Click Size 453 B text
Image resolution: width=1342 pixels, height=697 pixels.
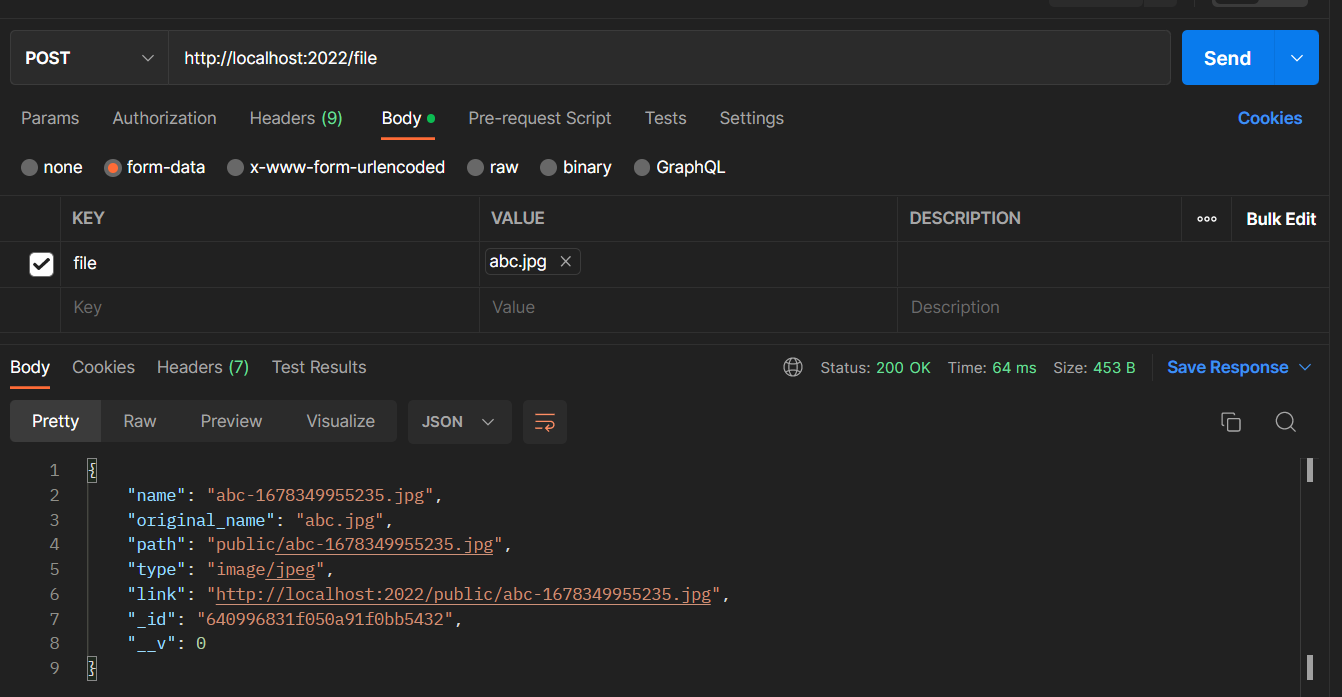[1094, 368]
